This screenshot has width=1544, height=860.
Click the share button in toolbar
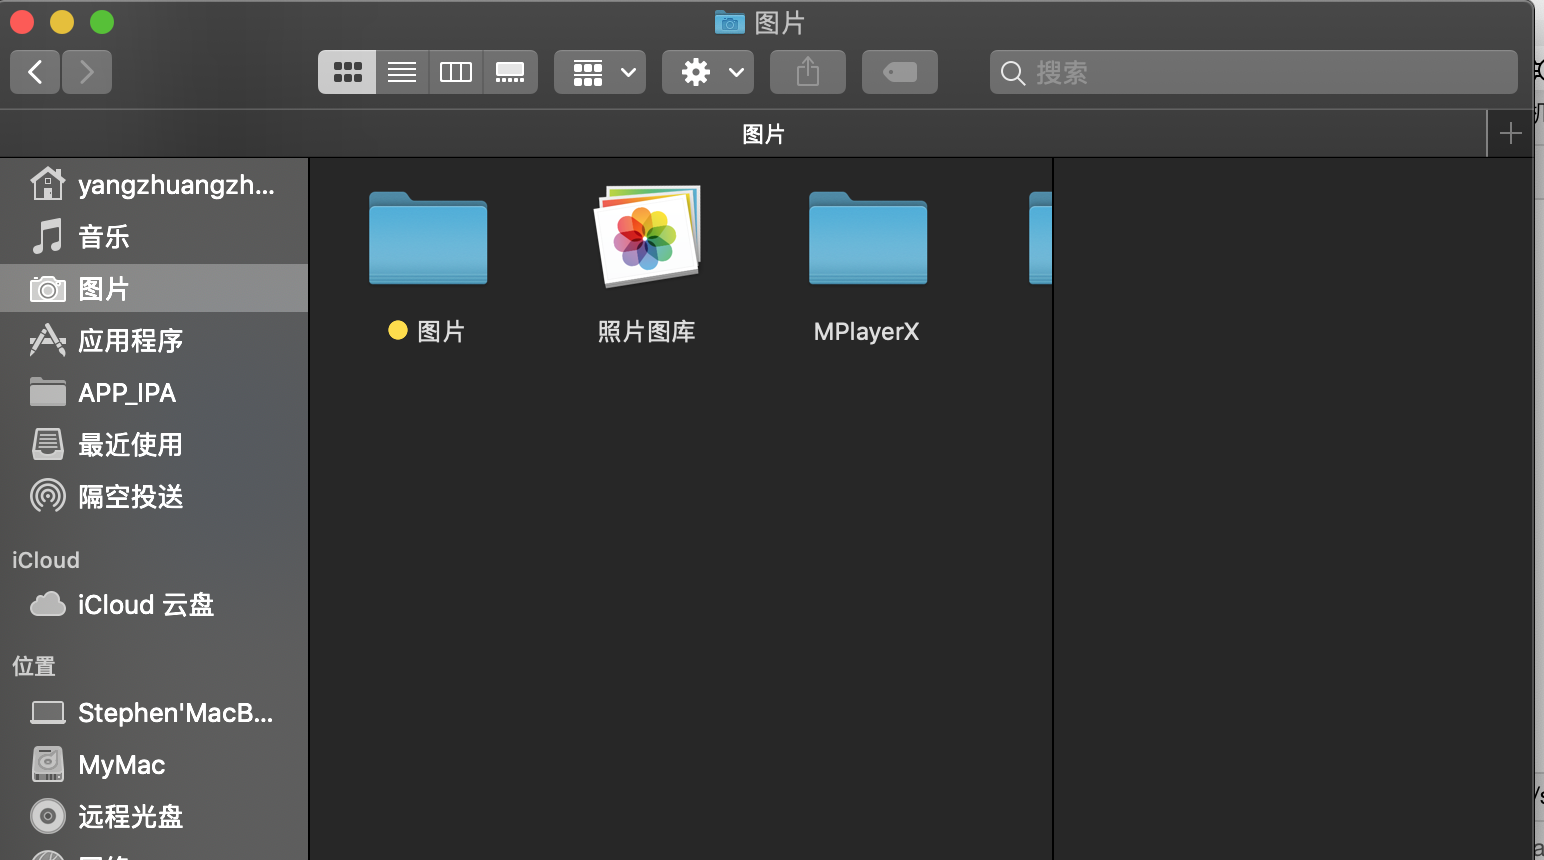808,72
